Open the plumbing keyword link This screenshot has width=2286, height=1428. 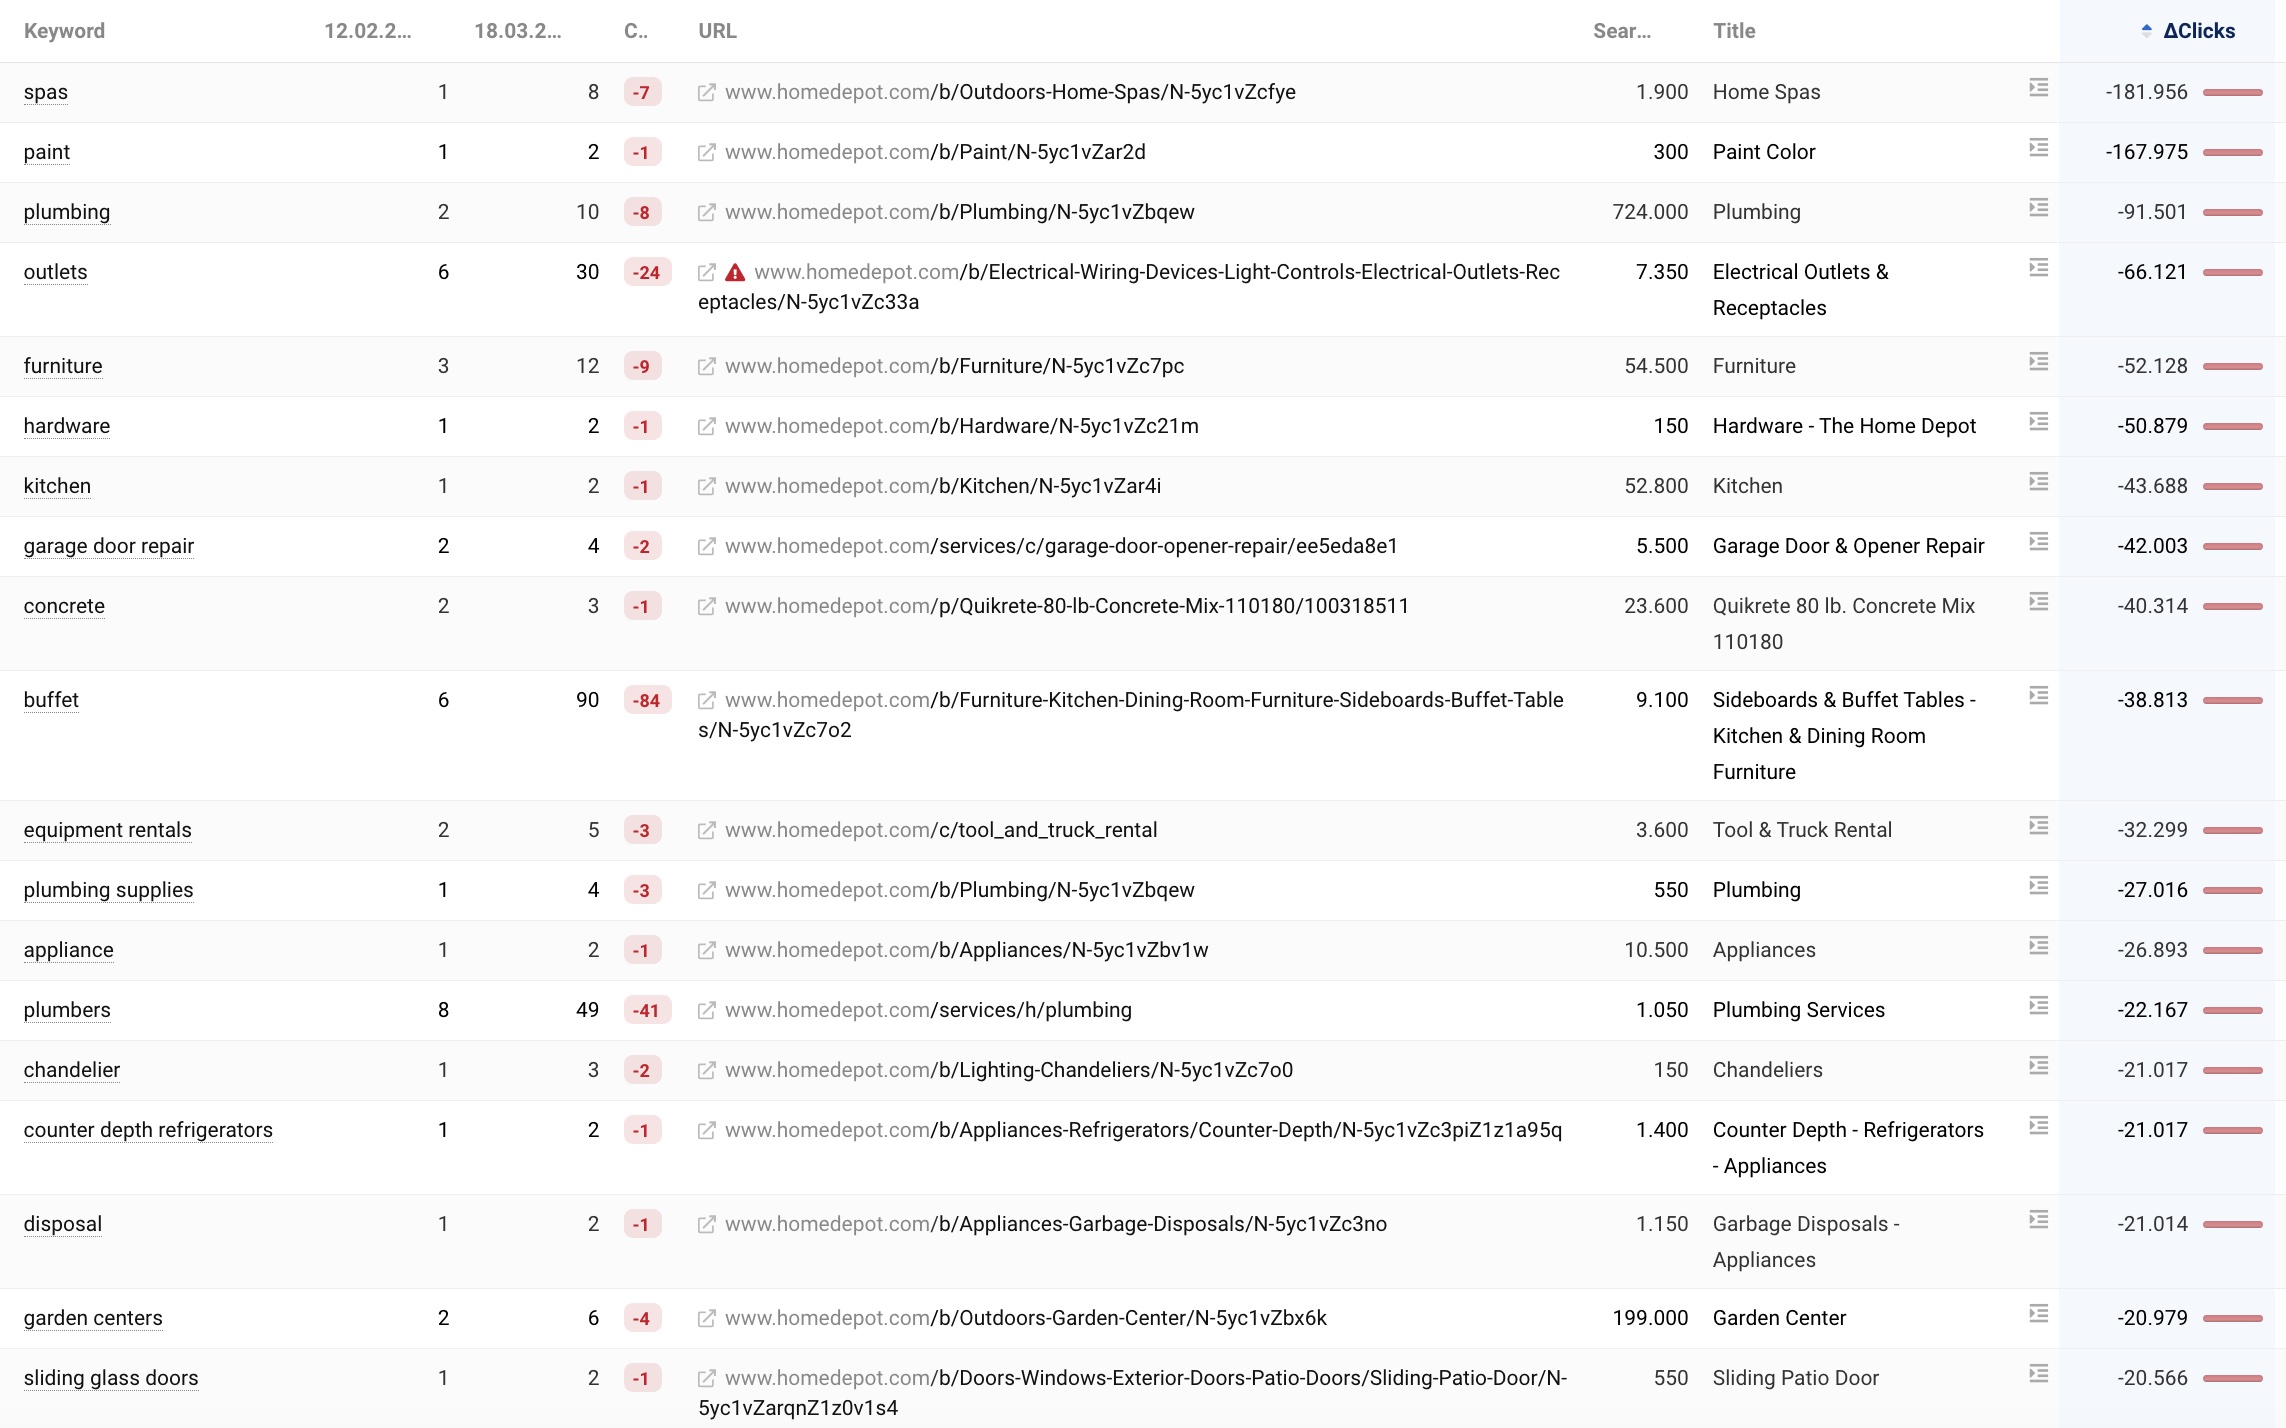pyautogui.click(x=67, y=212)
